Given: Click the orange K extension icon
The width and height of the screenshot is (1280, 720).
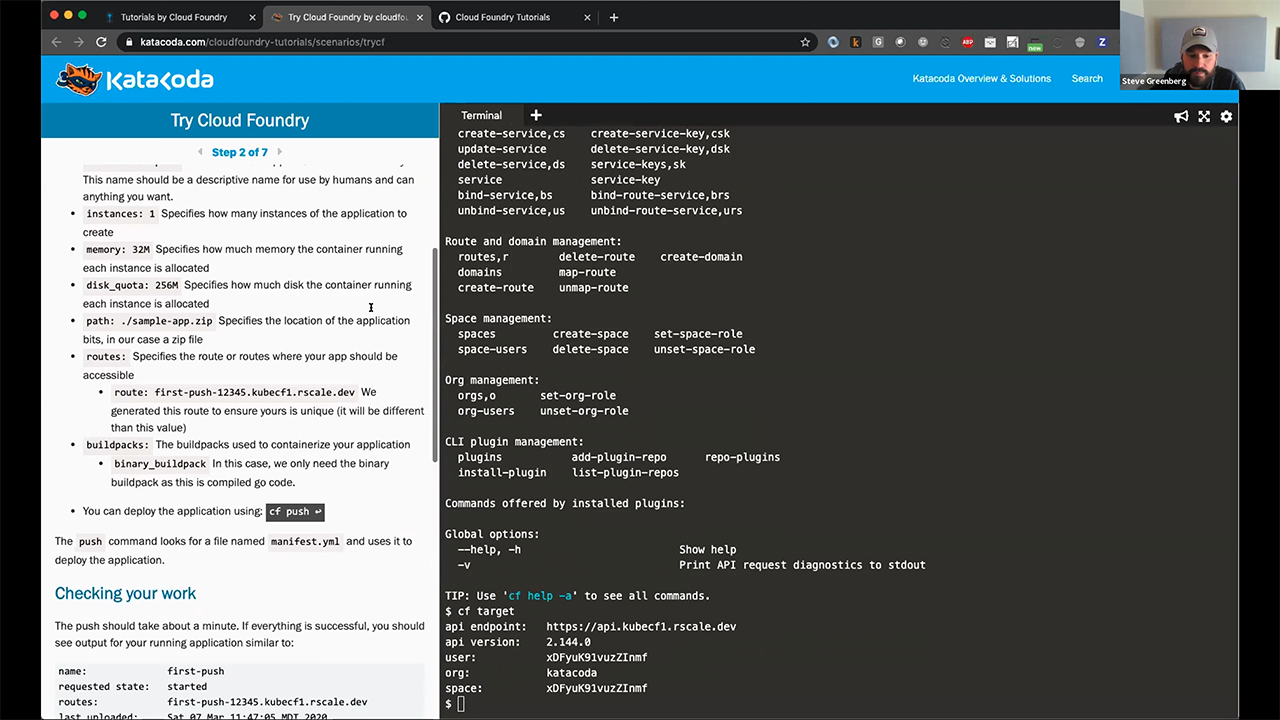Looking at the screenshot, I should (855, 42).
